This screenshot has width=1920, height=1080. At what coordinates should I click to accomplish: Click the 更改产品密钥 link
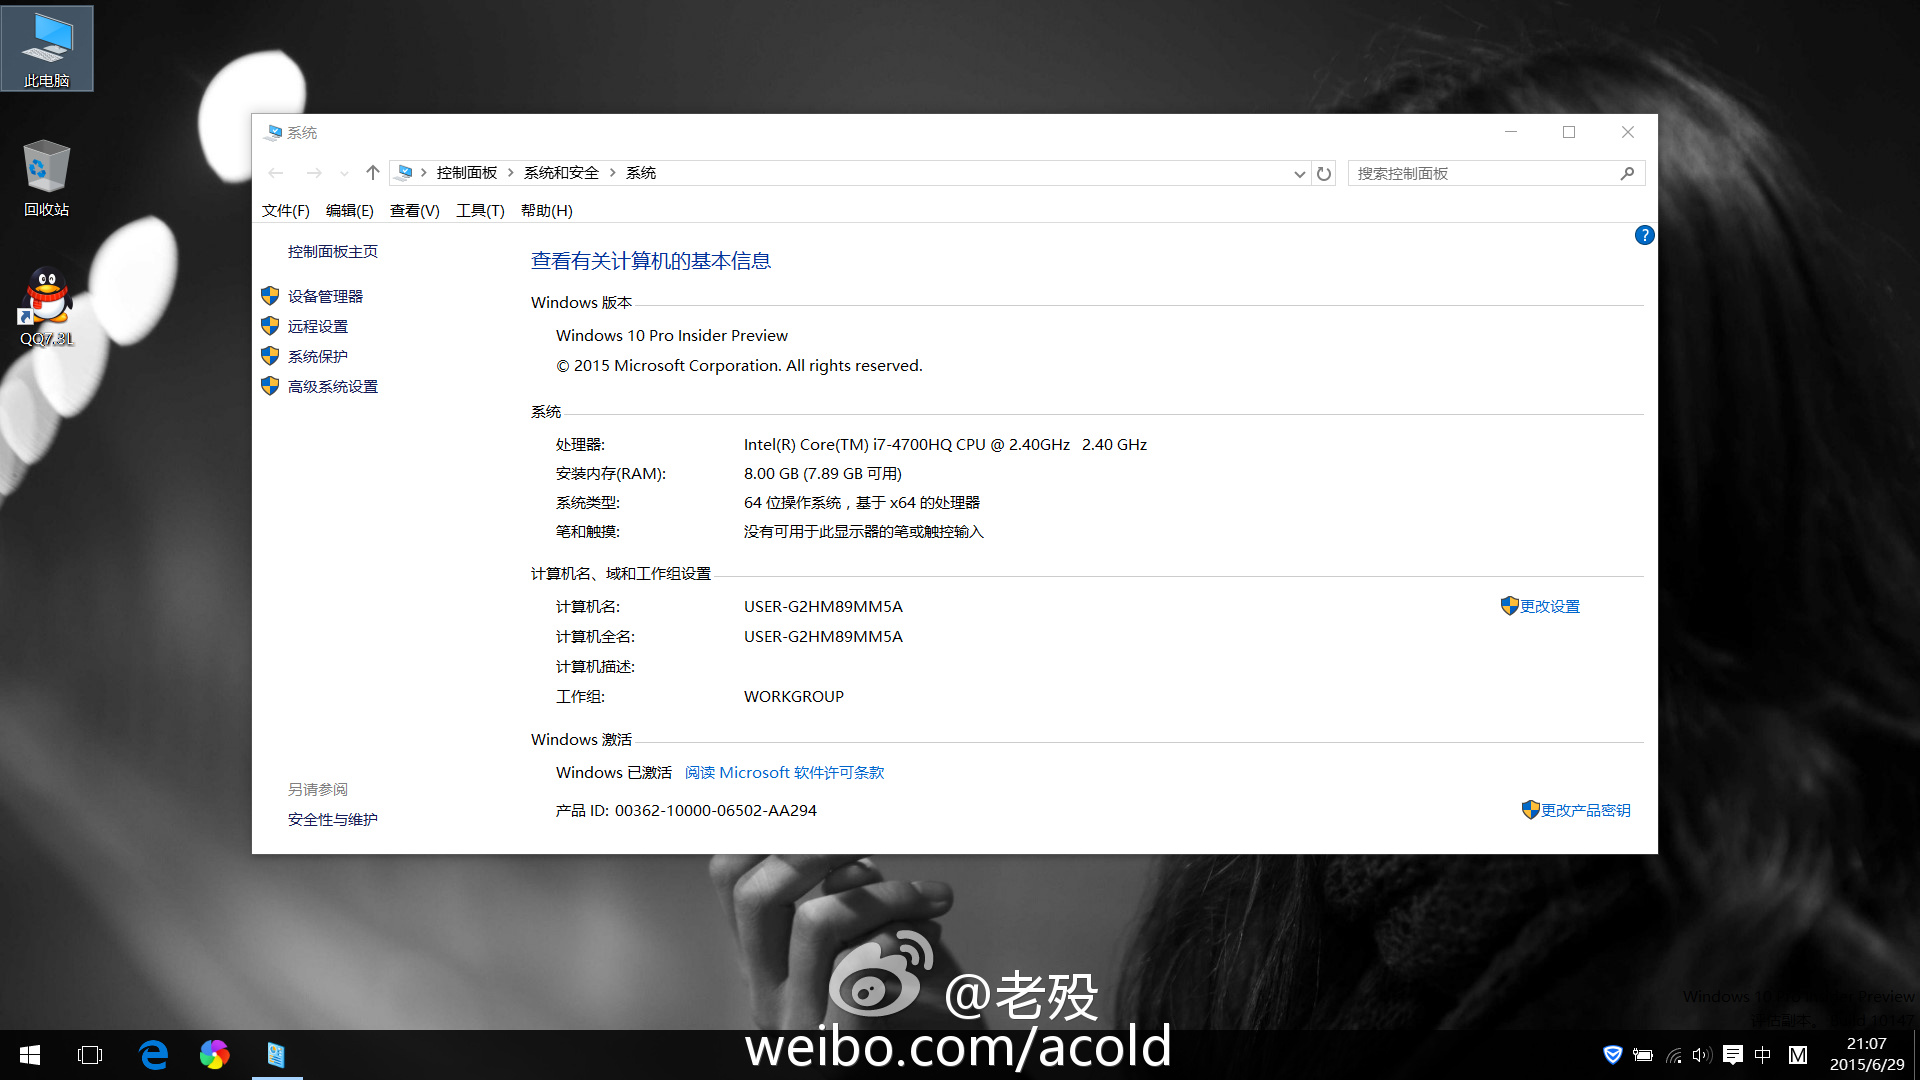1586,811
